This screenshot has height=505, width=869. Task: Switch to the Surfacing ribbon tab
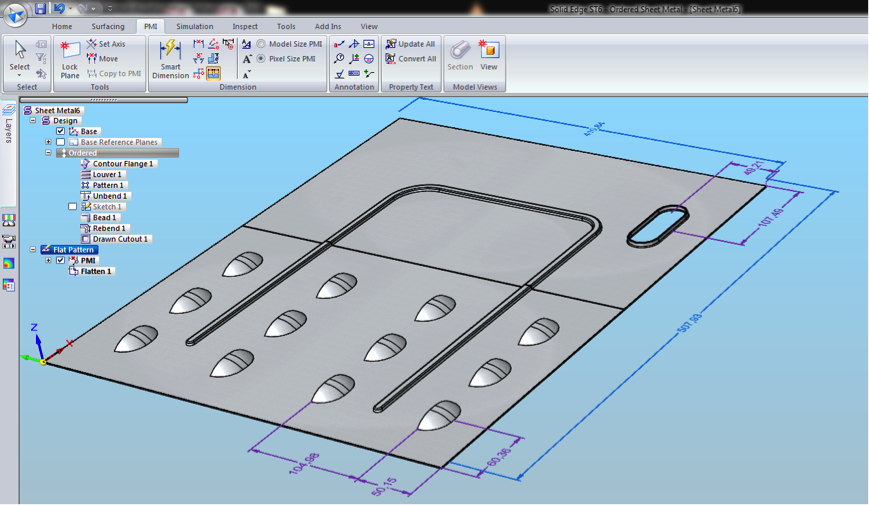[108, 26]
